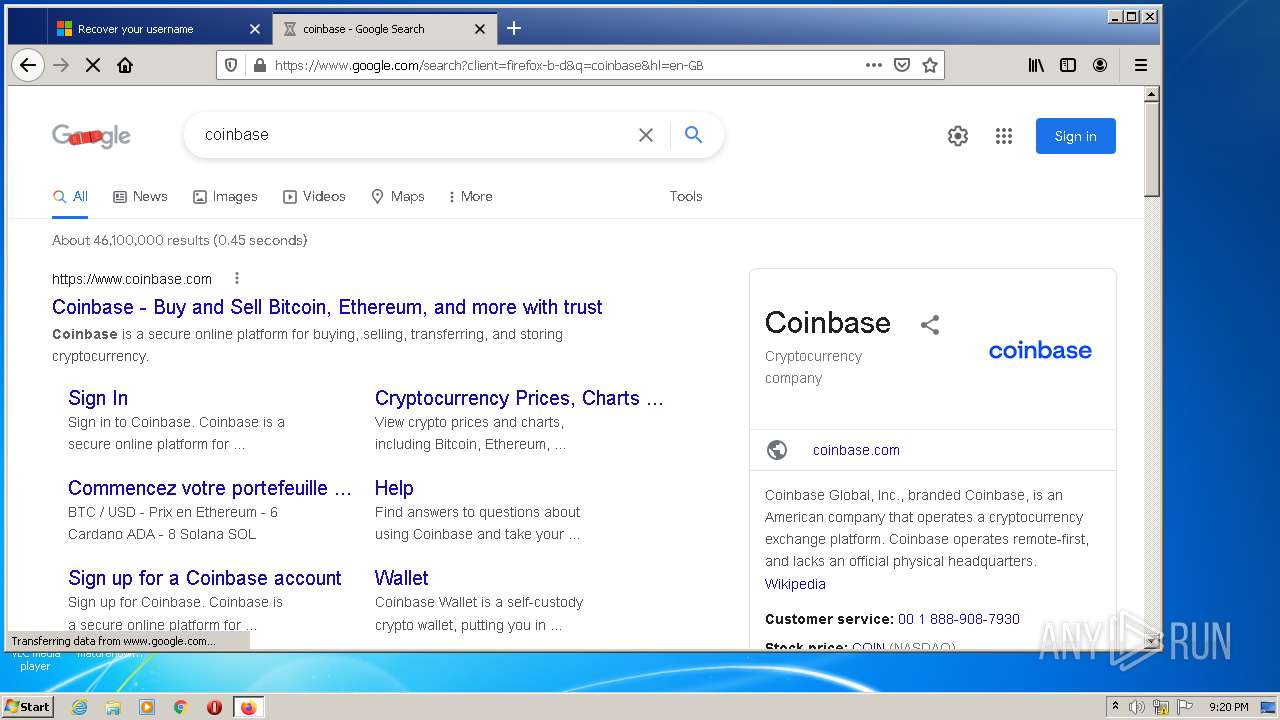
Task: Switch to News results
Action: click(140, 197)
